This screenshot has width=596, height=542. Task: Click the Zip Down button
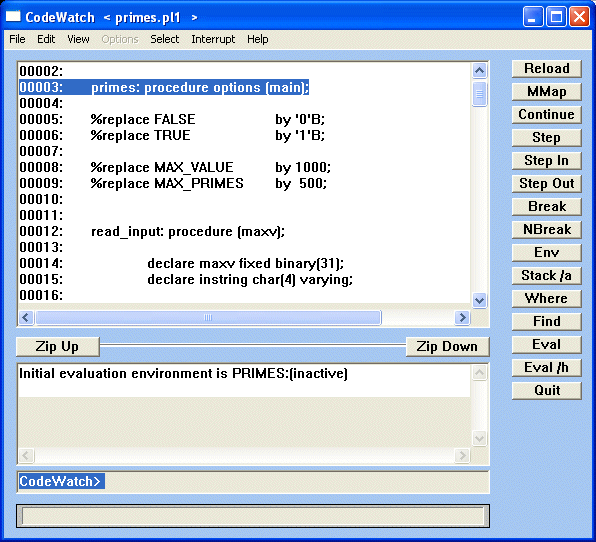447,347
